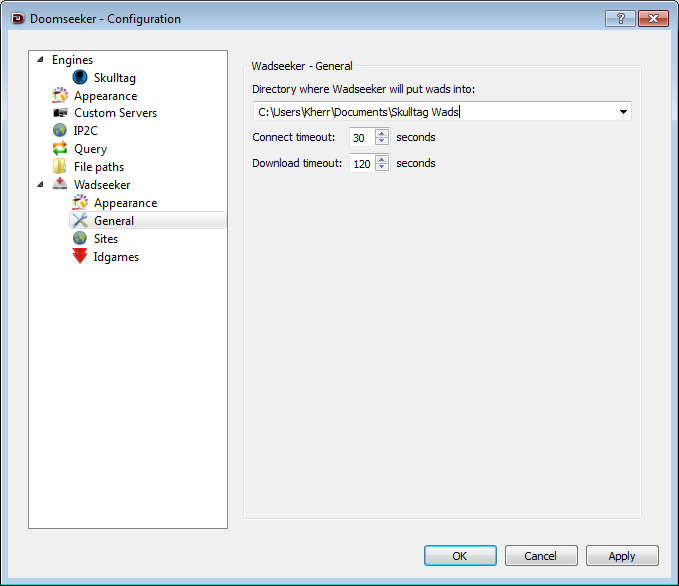
Task: Increase Connect timeout with up arrow
Action: tap(381, 133)
